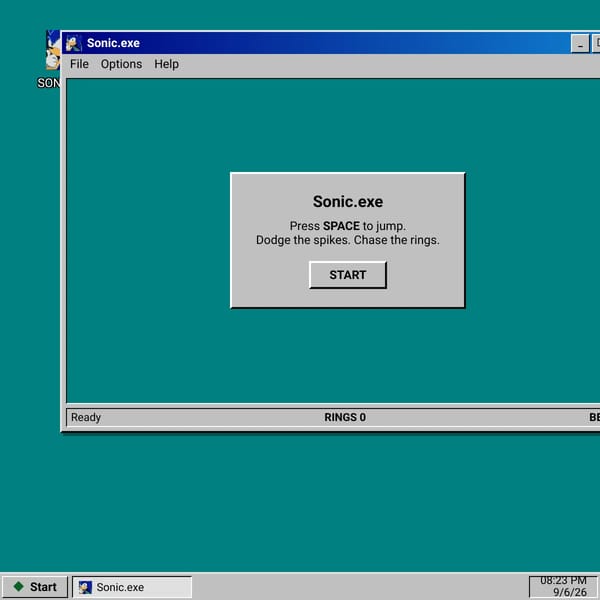Viewport: 600px width, 600px height.
Task: Click the 'Dodge the spikes' instruction line
Action: (x=348, y=240)
